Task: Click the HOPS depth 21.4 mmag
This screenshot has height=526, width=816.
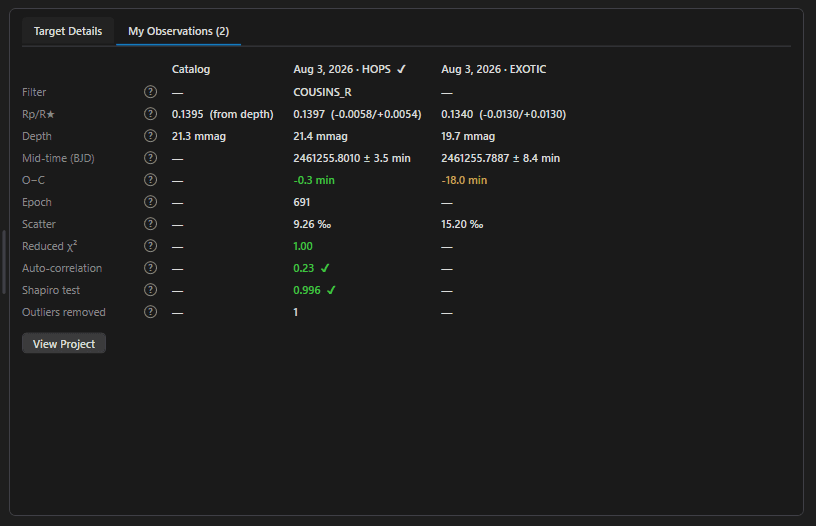Action: (320, 136)
